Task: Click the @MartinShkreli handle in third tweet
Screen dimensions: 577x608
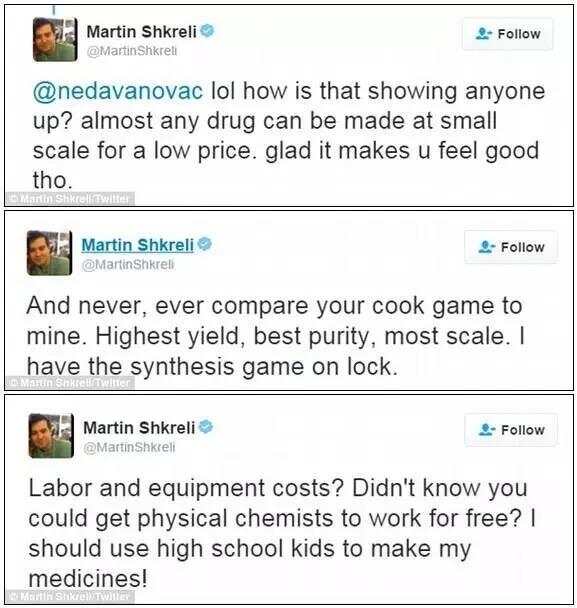Action: (130, 447)
